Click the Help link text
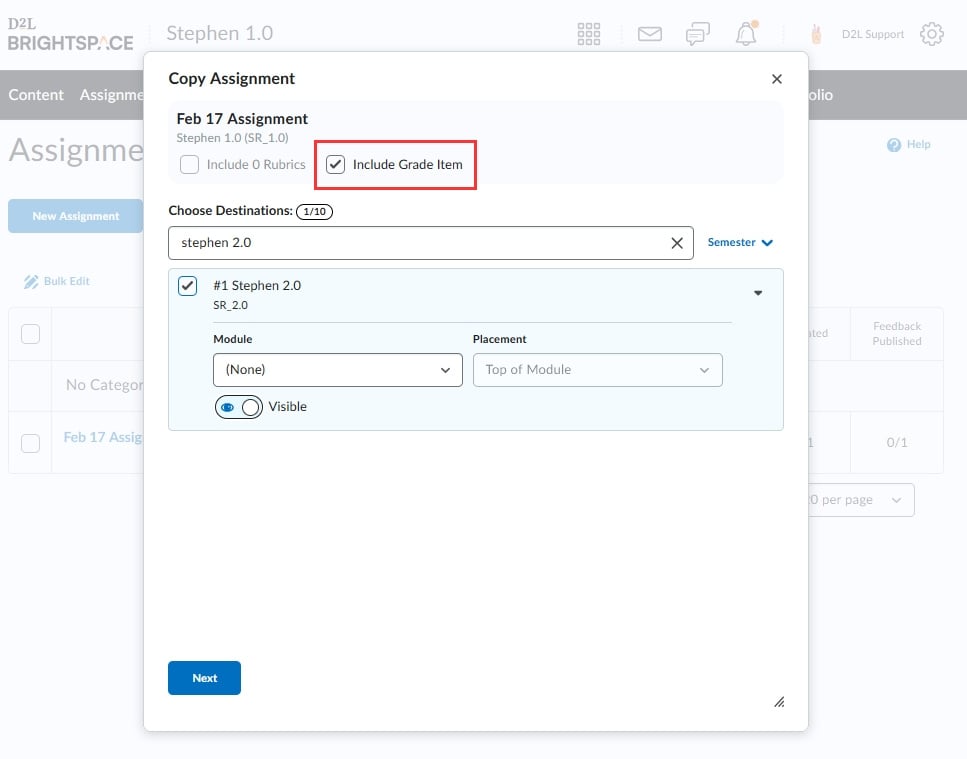Viewport: 967px width, 759px height. point(918,145)
